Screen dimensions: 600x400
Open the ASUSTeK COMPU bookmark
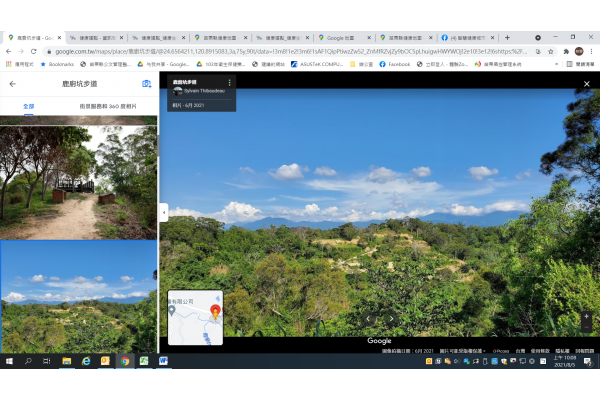tap(317, 64)
